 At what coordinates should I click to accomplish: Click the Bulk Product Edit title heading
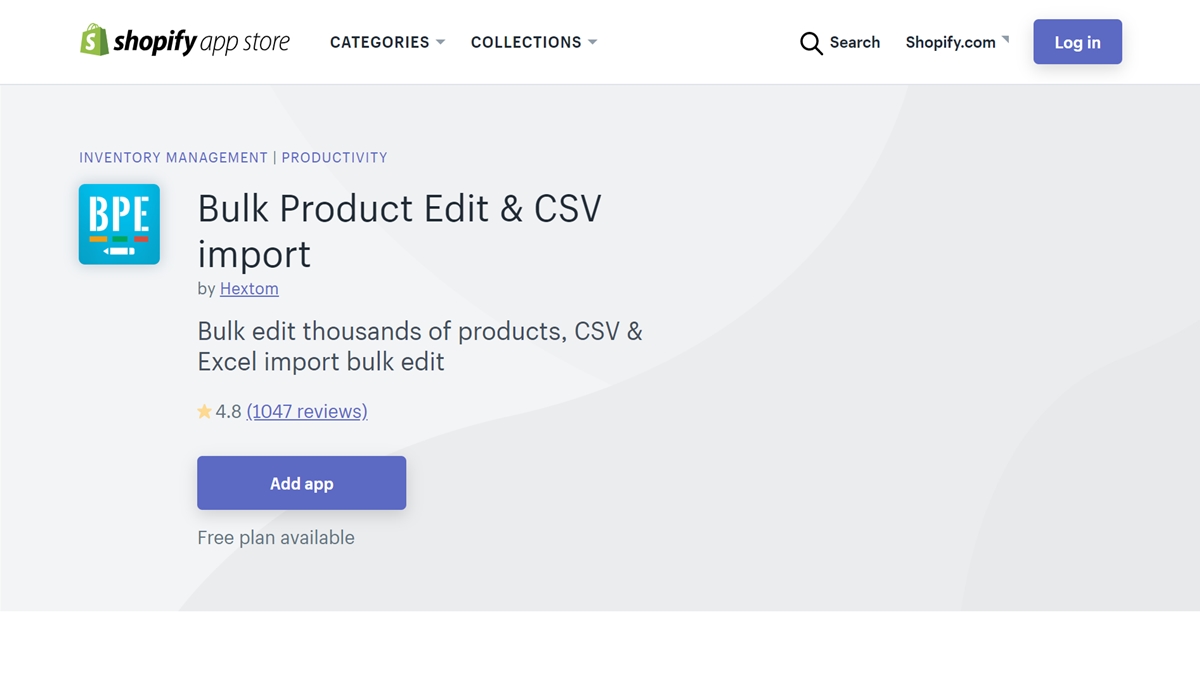click(x=400, y=230)
